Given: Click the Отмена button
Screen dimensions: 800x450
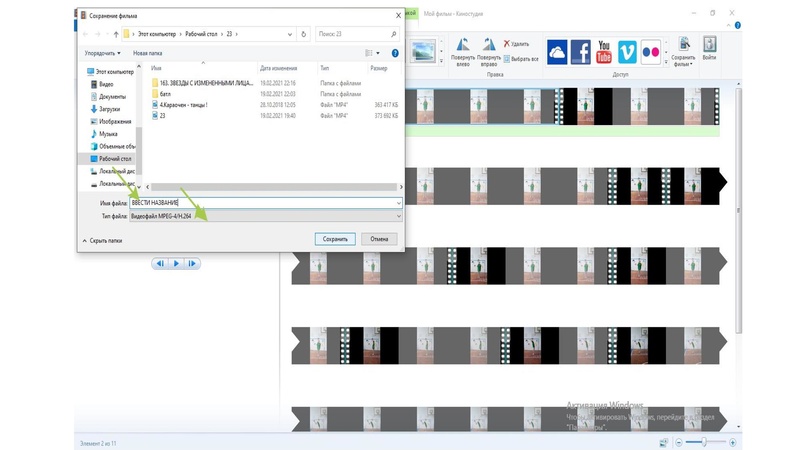Looking at the screenshot, I should pos(379,240).
